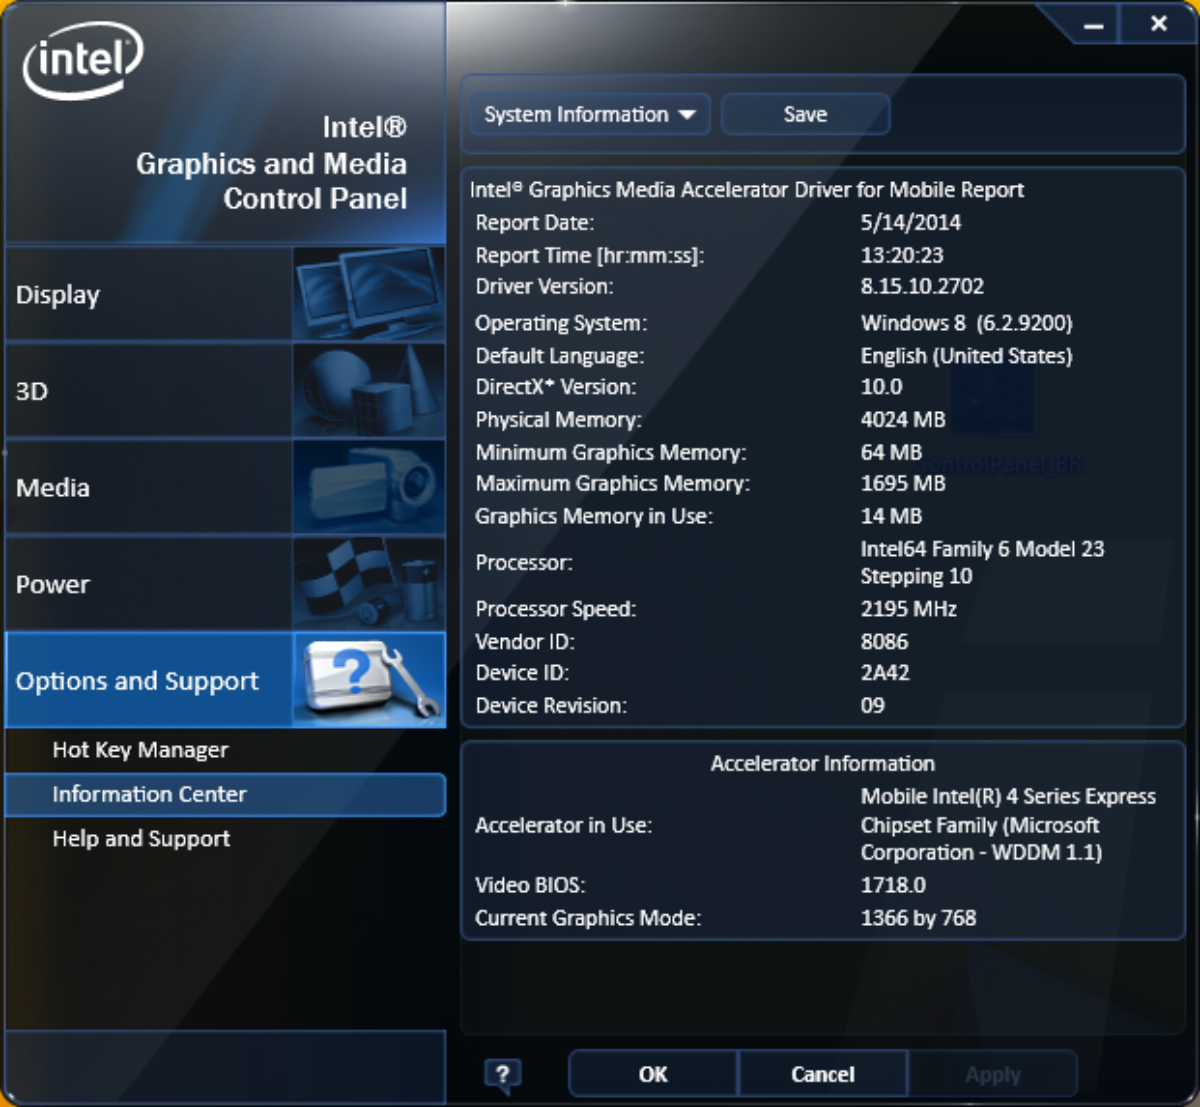Click the Power checkered flag icon
The image size is (1200, 1107).
(369, 584)
